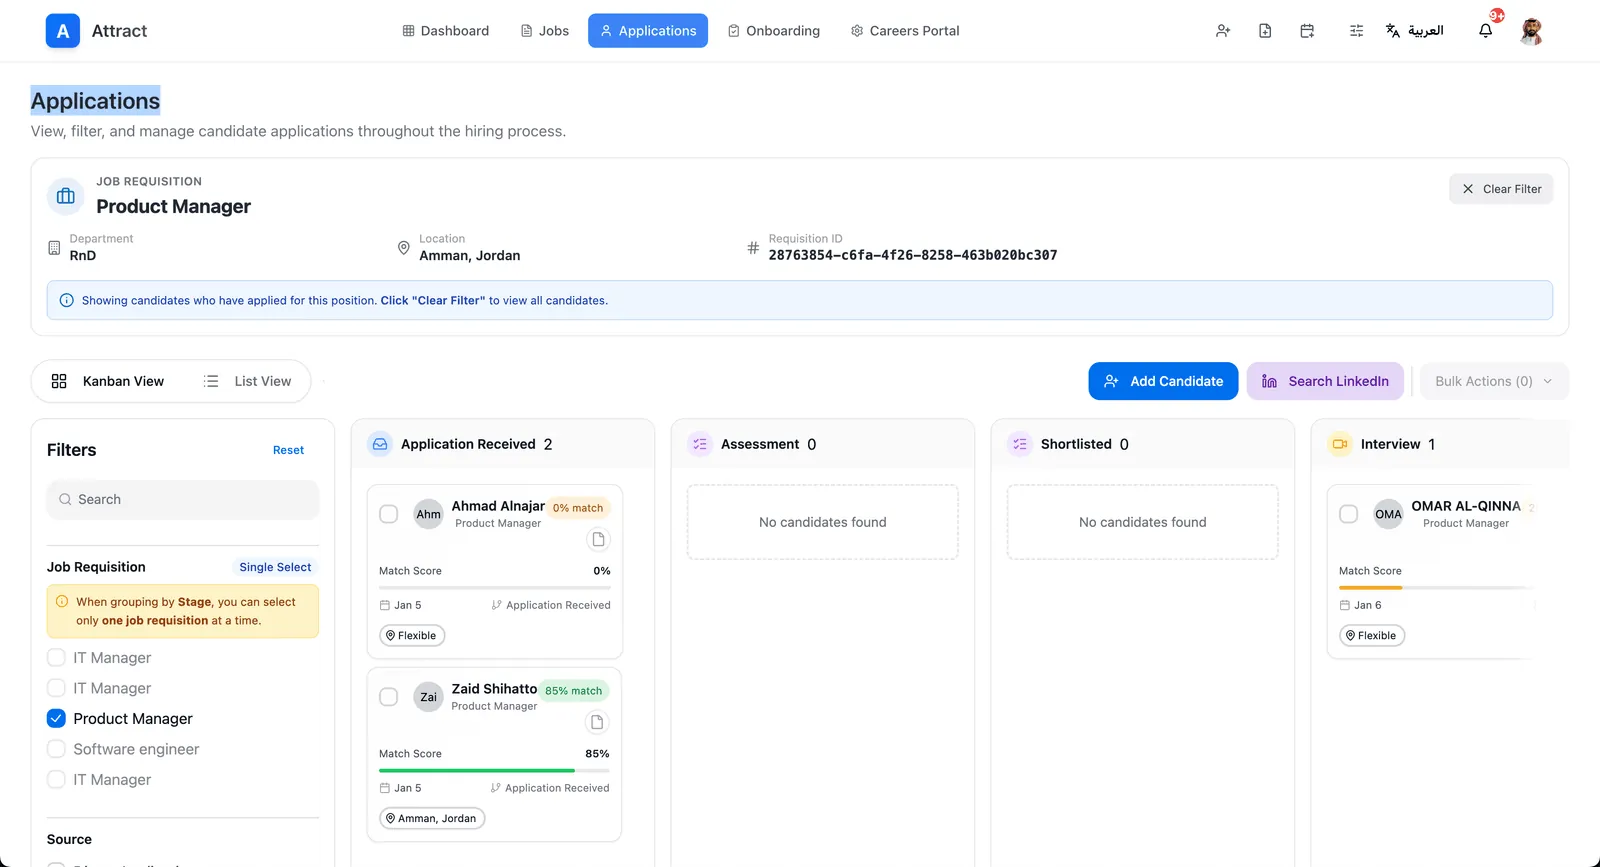
Task: Go to the Dashboard tab
Action: point(446,31)
